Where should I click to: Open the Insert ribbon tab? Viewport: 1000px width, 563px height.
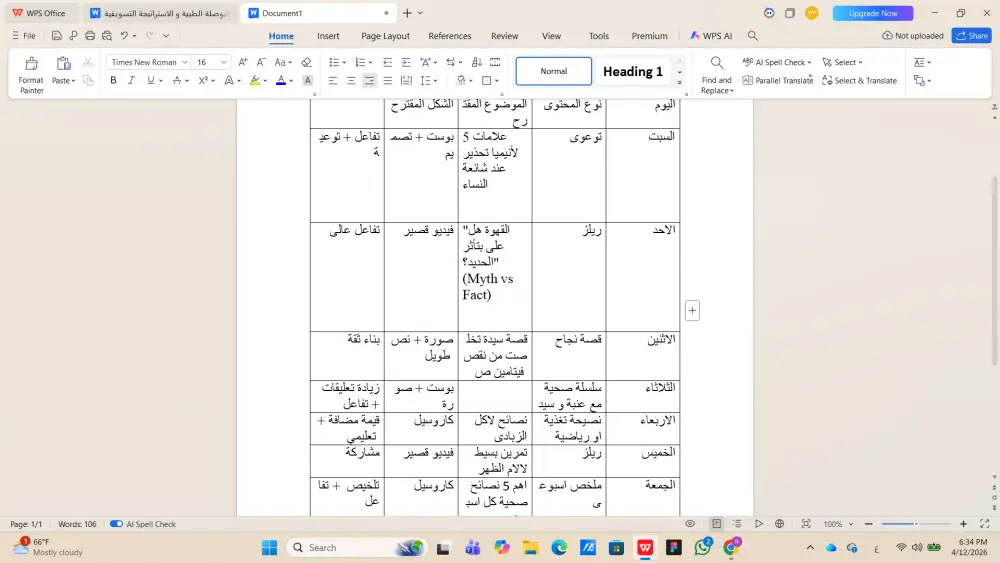328,36
